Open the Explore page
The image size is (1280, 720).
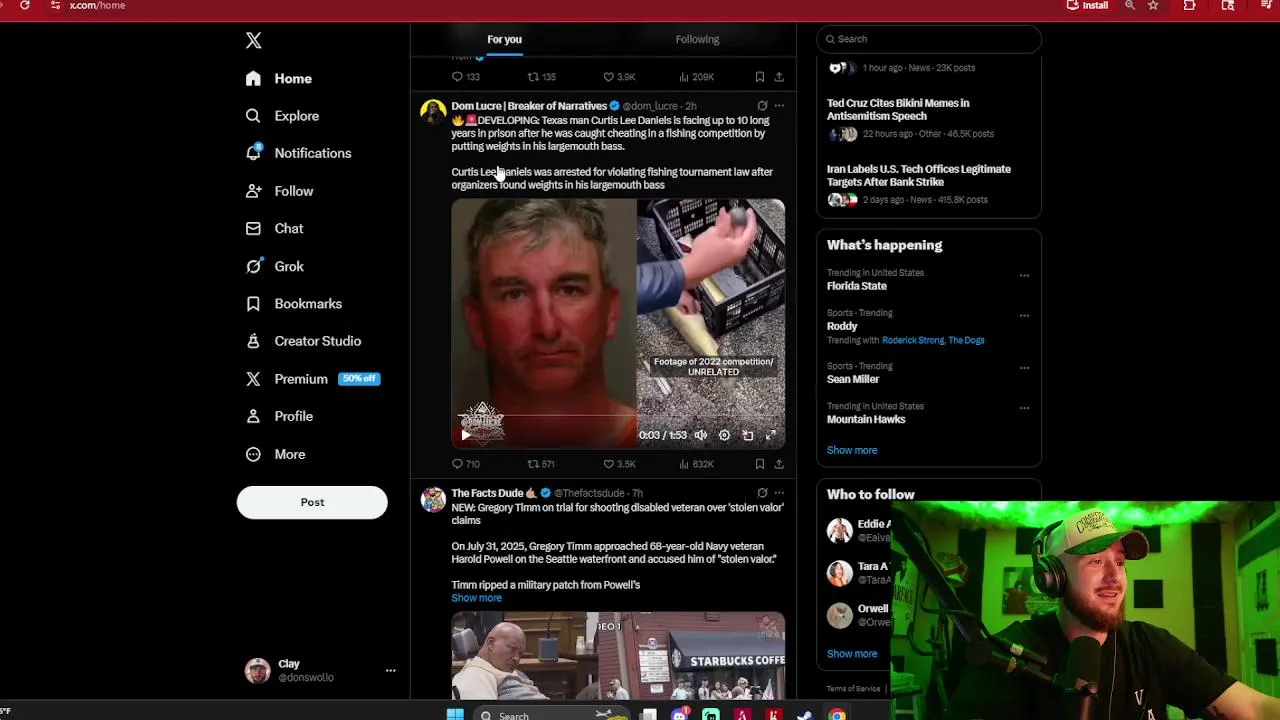(x=282, y=116)
